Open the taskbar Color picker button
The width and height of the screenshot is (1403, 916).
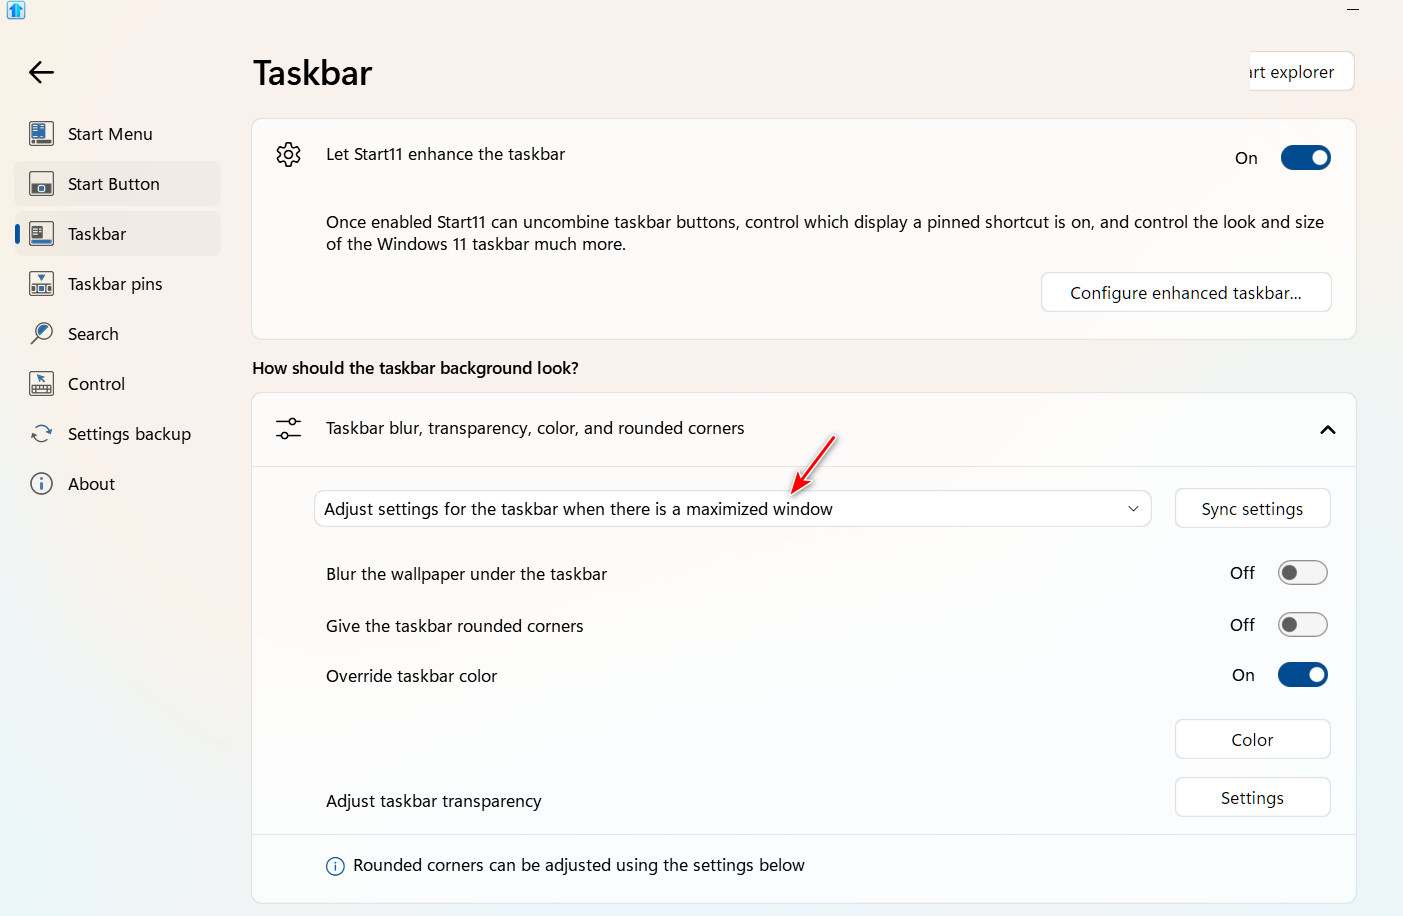tap(1252, 740)
